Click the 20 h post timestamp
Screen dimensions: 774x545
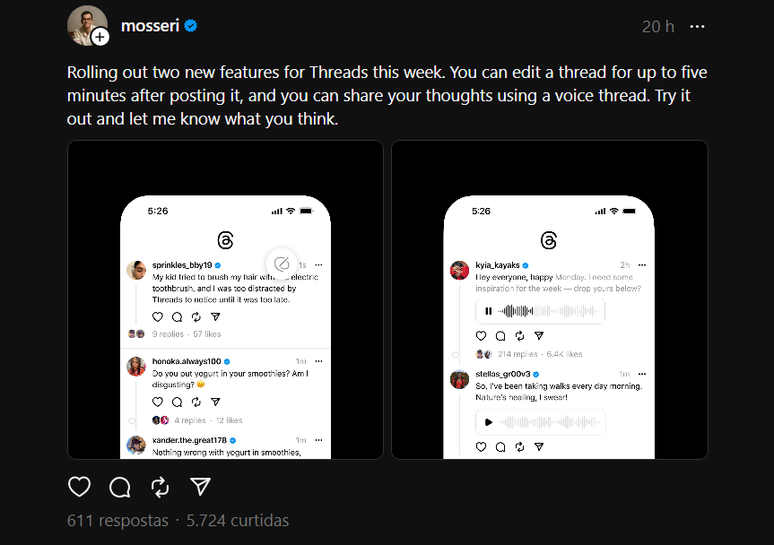tap(657, 26)
